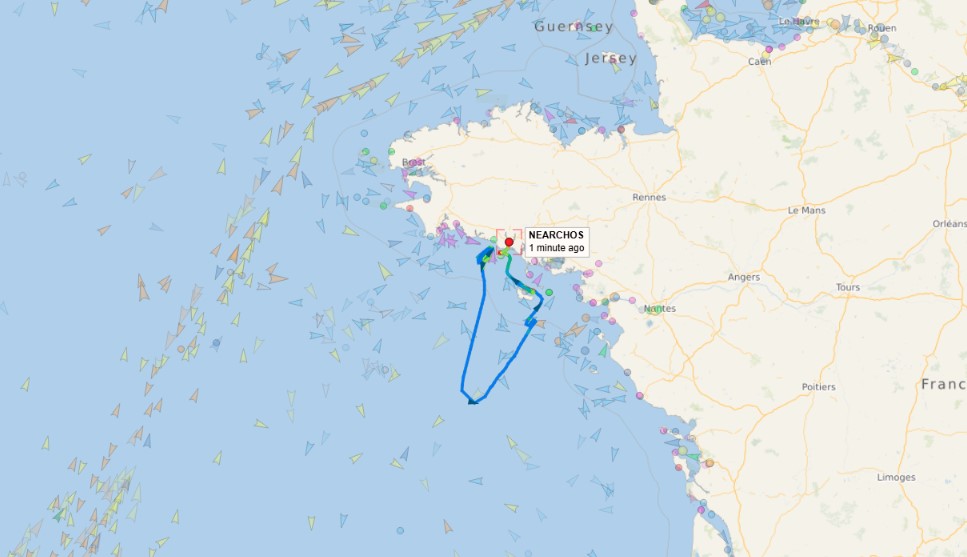
Task: Select the Caen city label
Action: (x=759, y=62)
